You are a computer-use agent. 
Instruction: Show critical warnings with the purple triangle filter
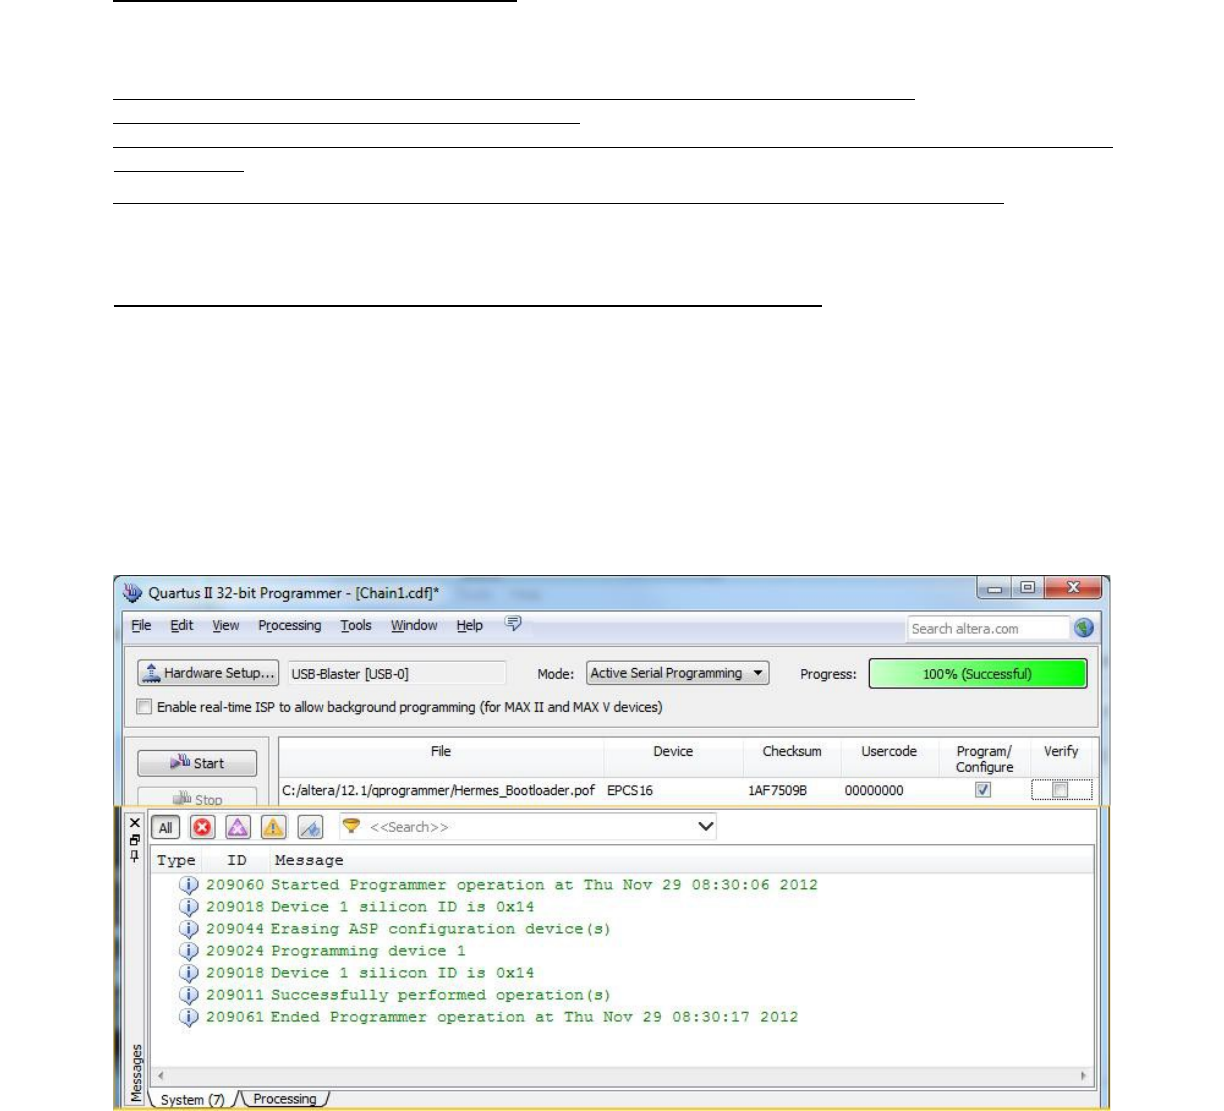238,827
